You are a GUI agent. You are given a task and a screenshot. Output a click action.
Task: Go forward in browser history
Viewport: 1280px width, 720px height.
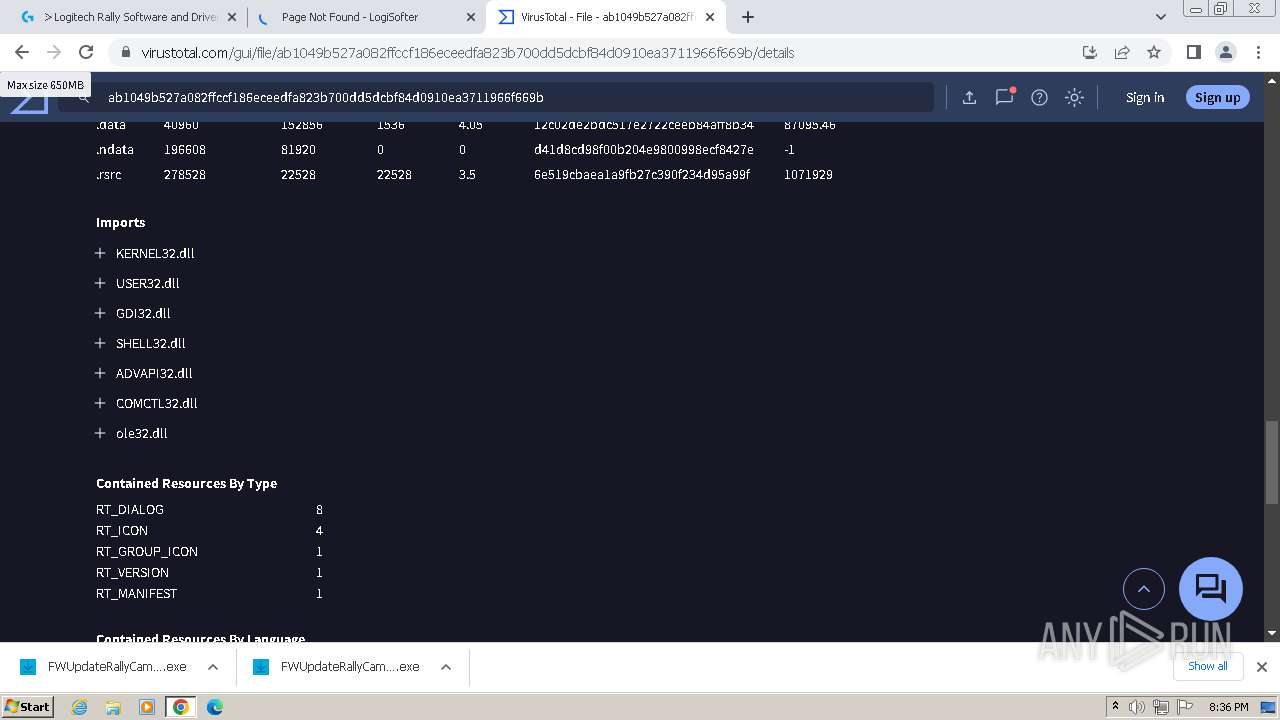pyautogui.click(x=54, y=52)
